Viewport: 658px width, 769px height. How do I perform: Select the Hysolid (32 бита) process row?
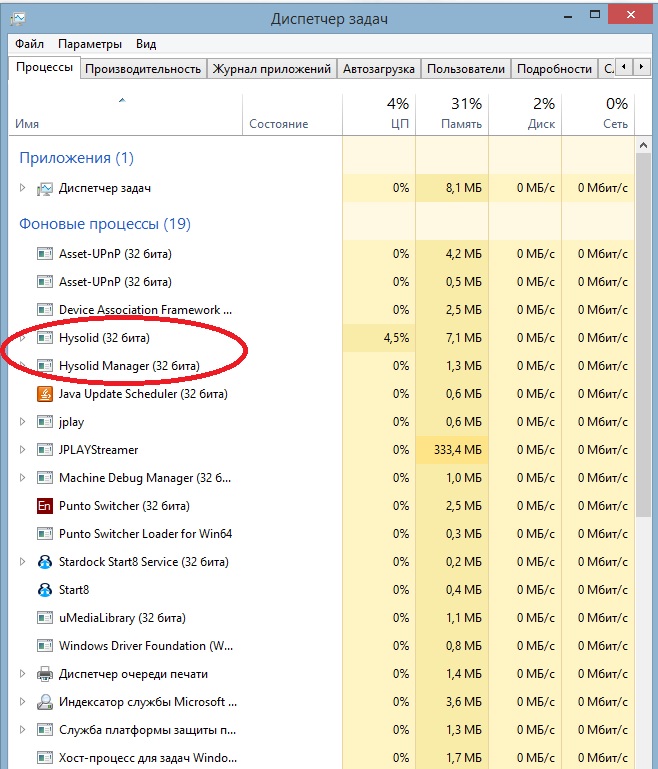pyautogui.click(x=321, y=338)
